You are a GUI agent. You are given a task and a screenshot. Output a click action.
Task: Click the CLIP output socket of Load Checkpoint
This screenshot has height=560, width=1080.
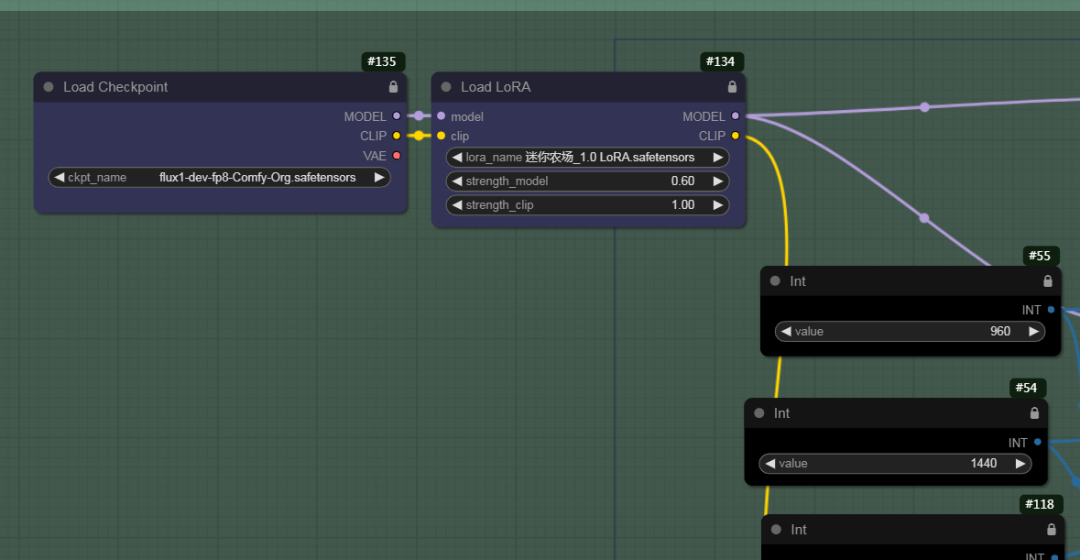pos(396,136)
